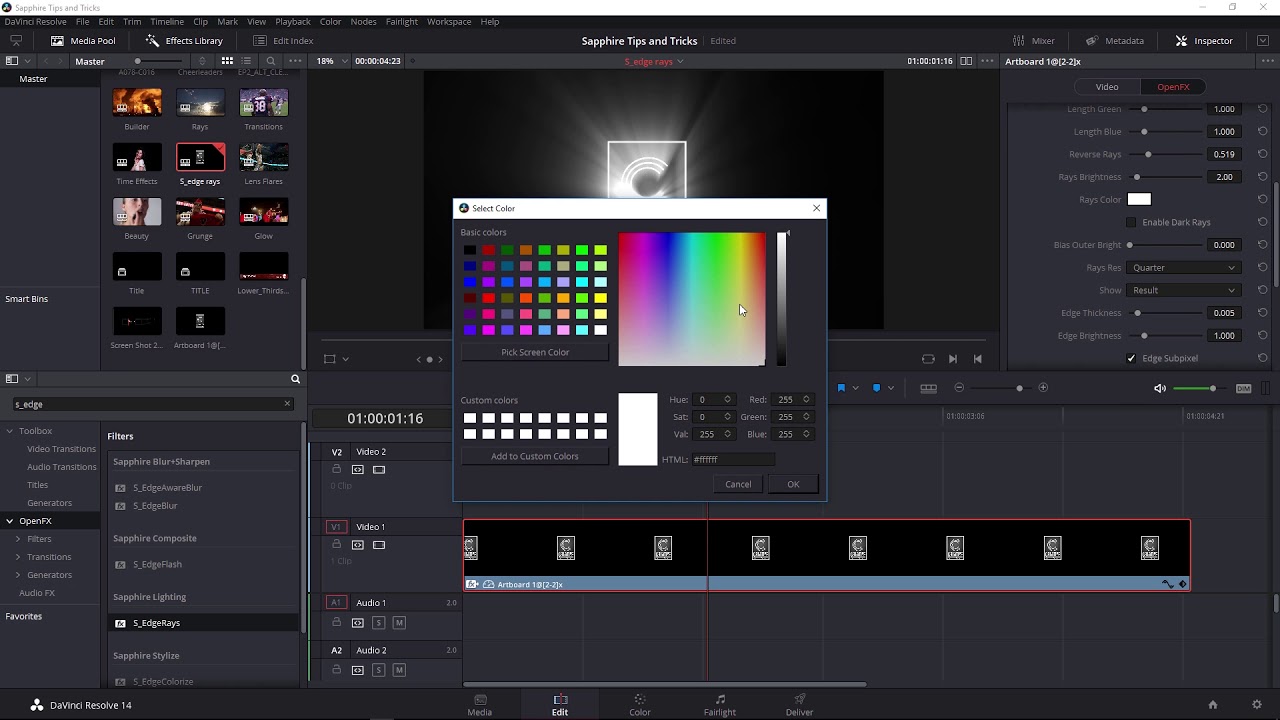Click Pick Screen Color button
The image size is (1280, 720).
535,352
